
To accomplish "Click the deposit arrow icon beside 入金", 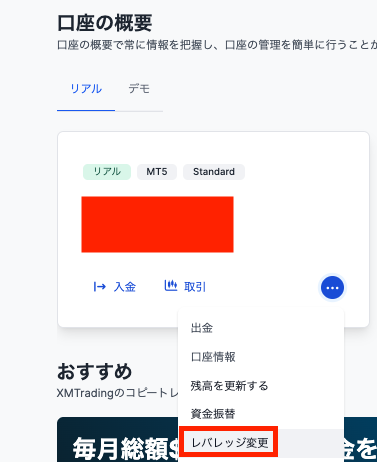I will coord(99,287).
